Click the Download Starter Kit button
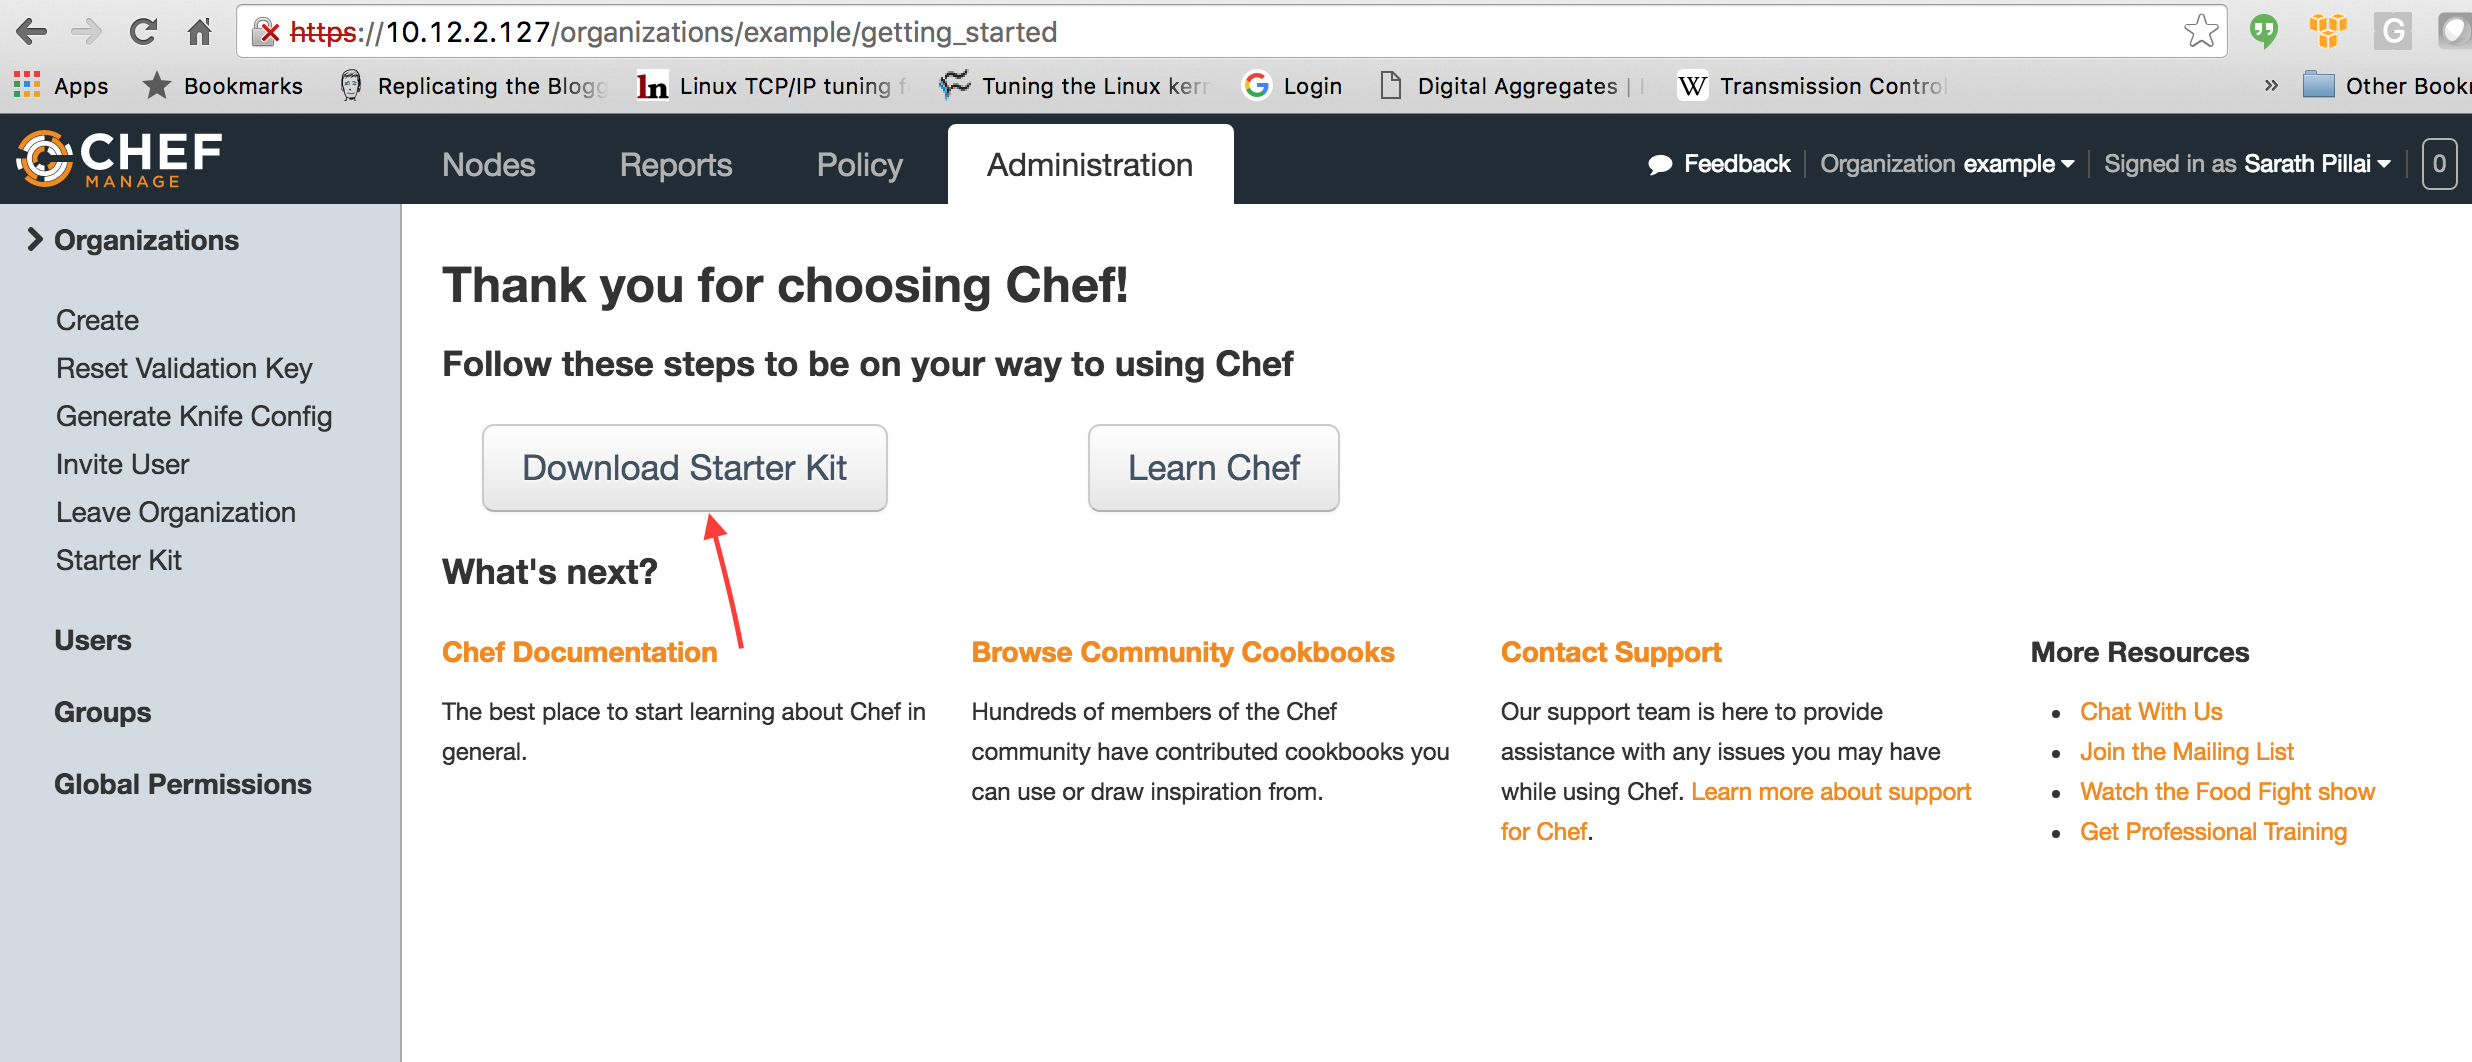 tap(685, 468)
